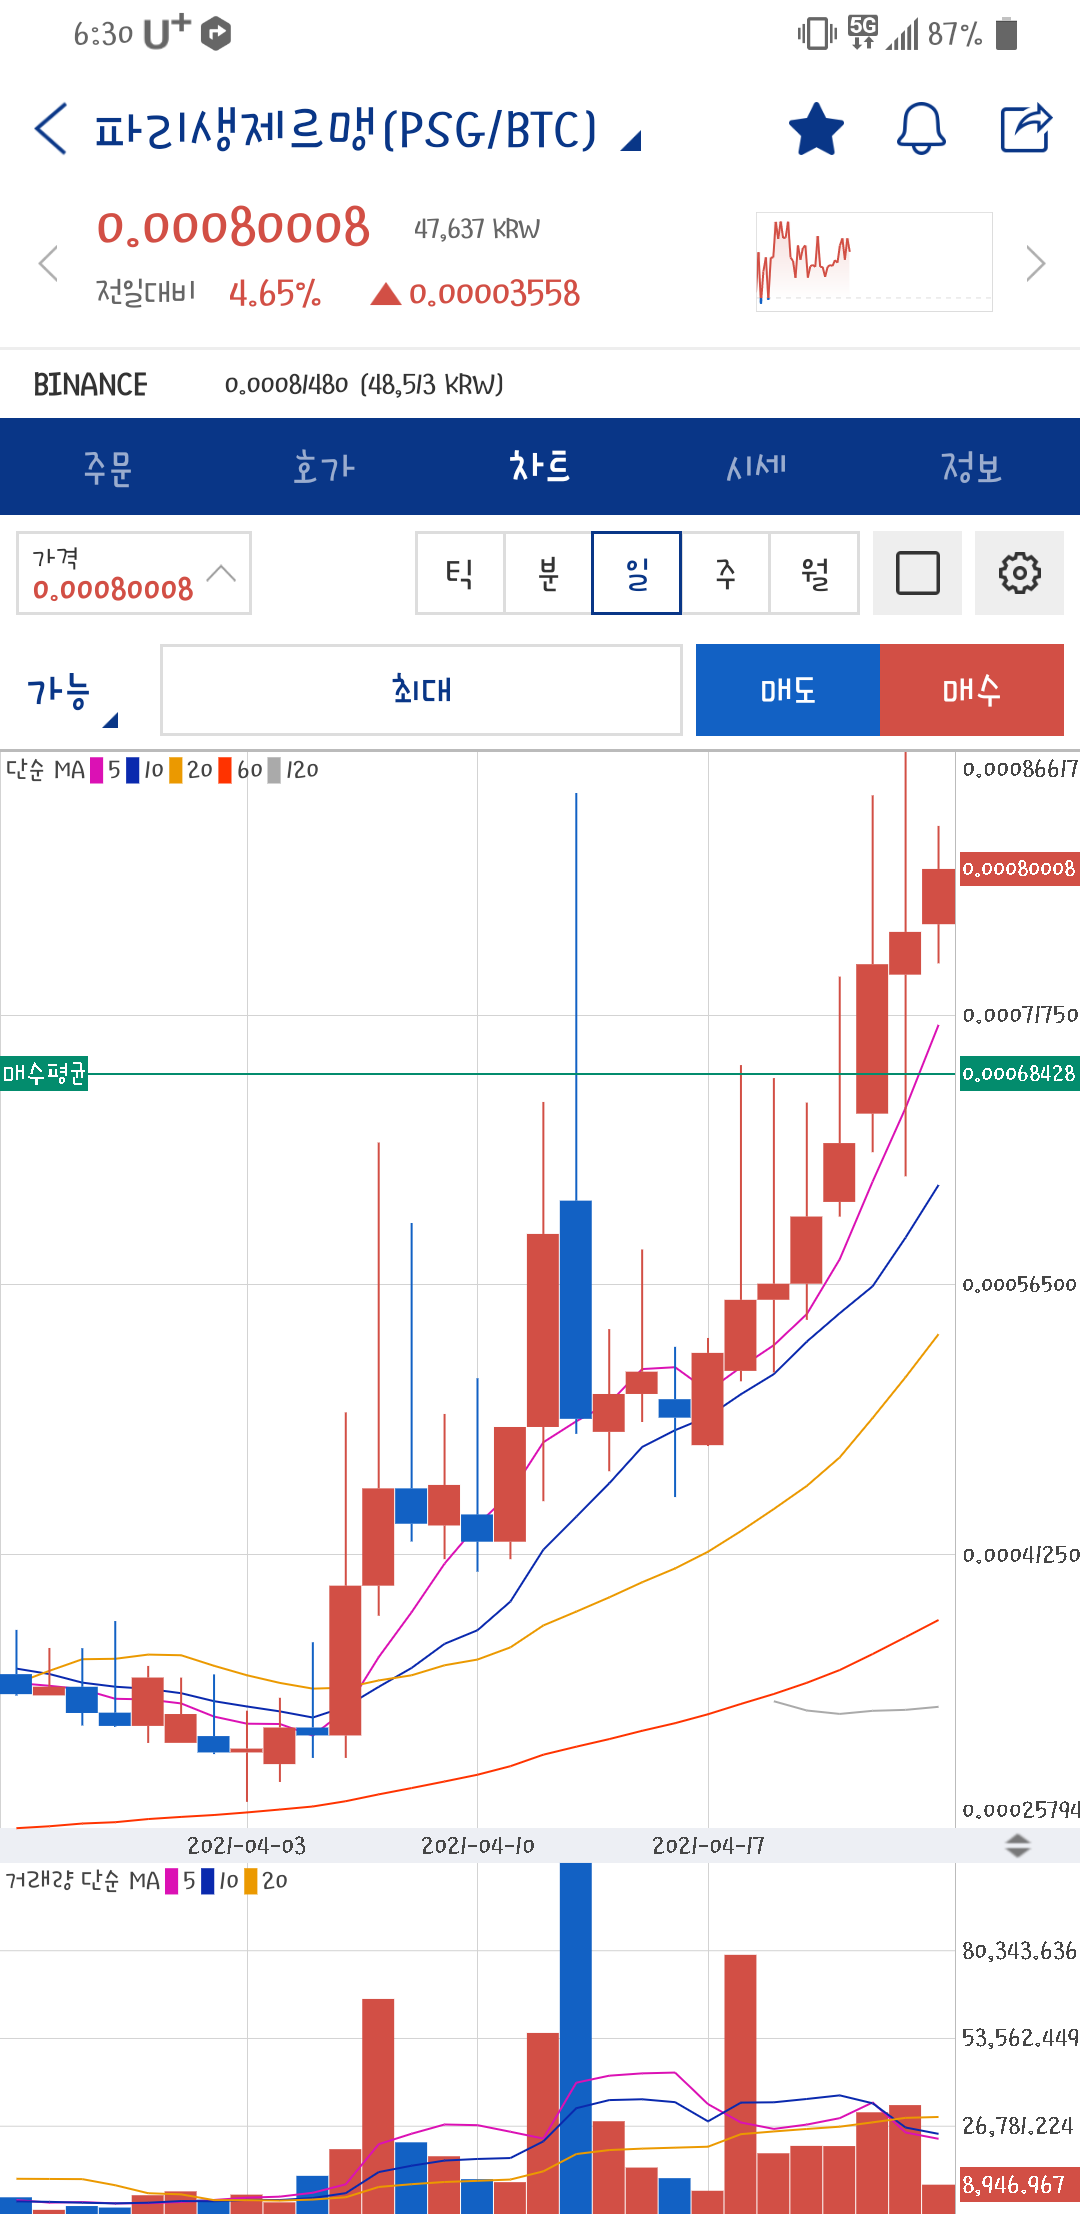Open 가능 dropdown
This screenshot has width=1080, height=2214.
click(72, 693)
